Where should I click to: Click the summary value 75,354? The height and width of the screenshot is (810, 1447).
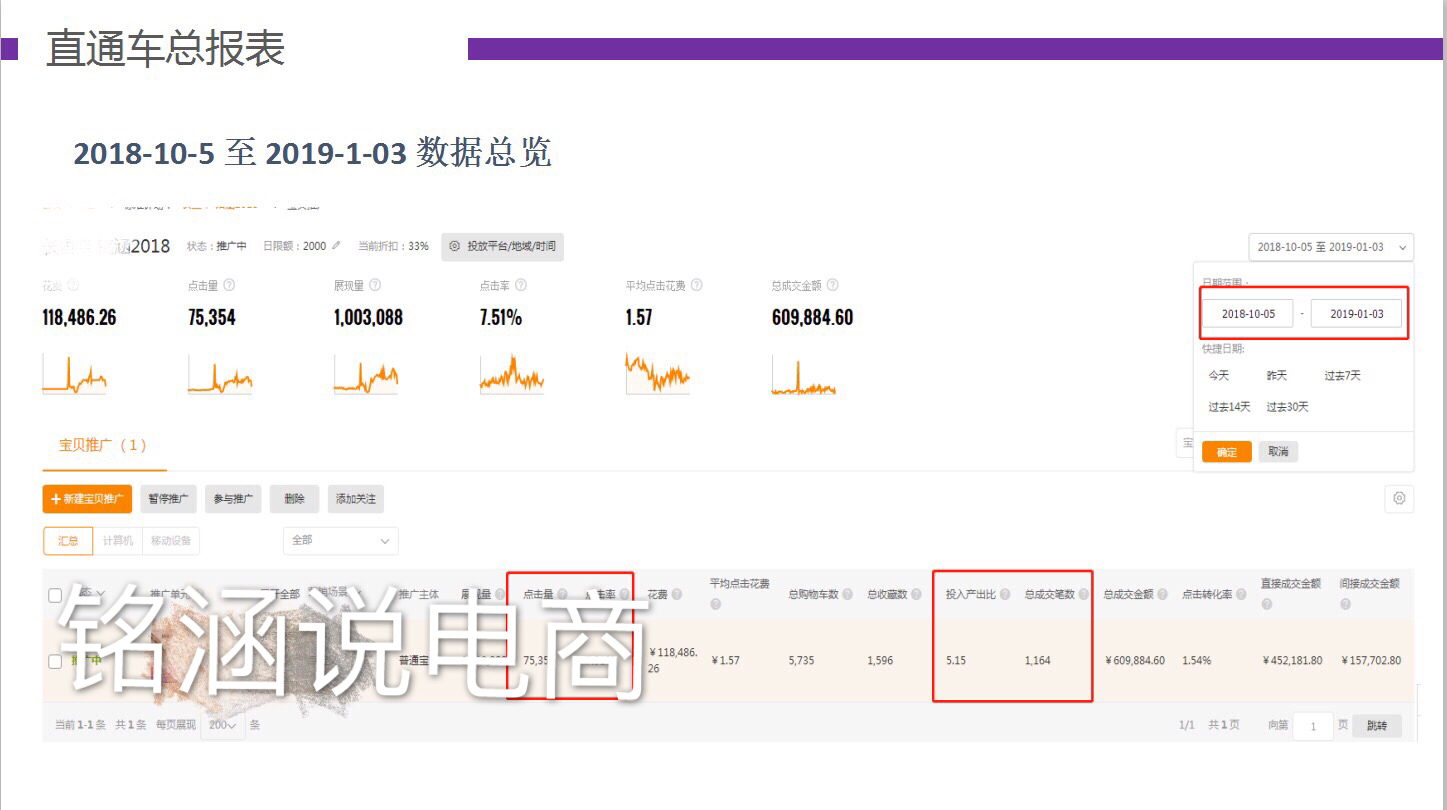click(212, 318)
